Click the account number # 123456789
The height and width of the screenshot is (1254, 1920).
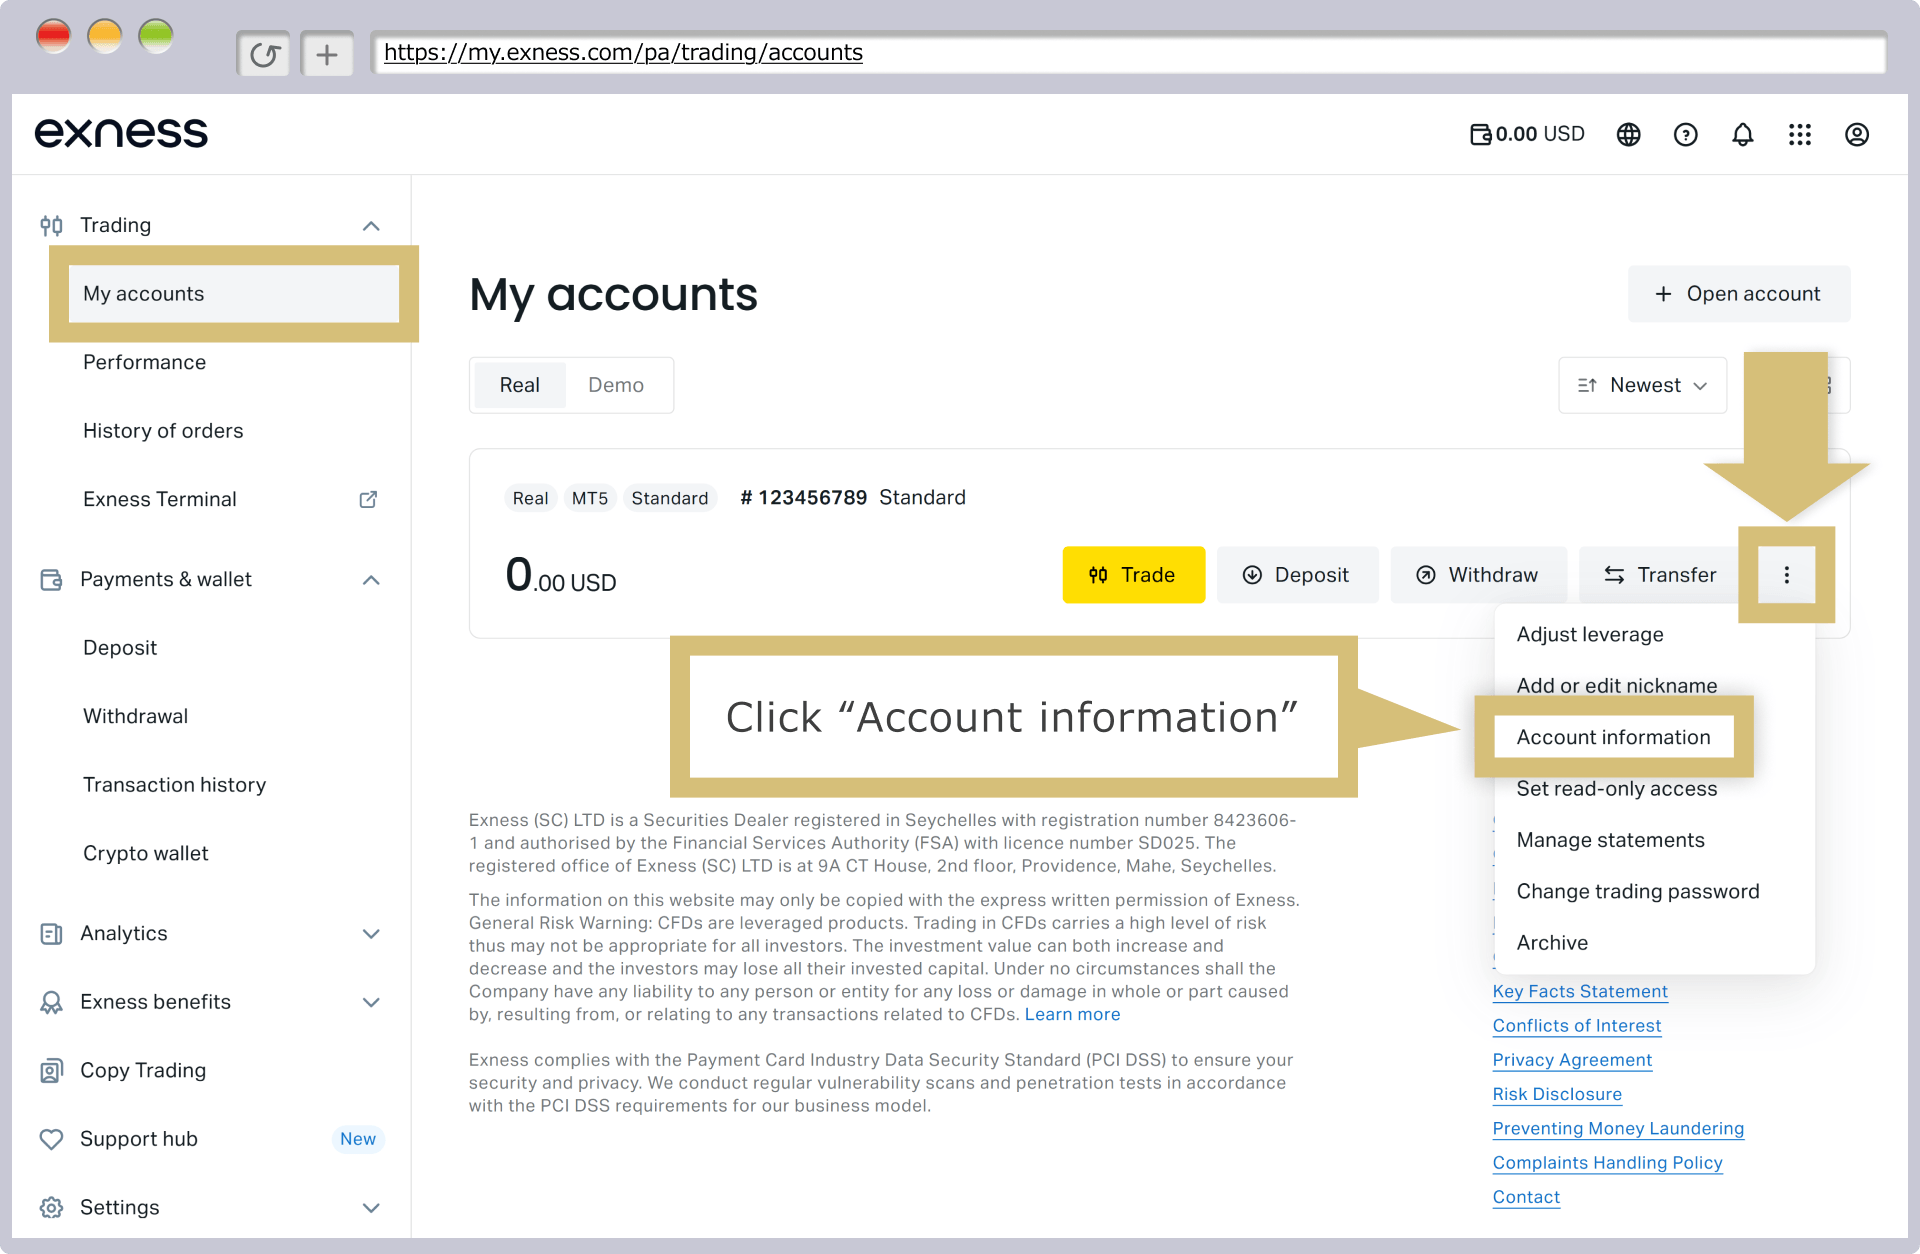click(x=803, y=497)
